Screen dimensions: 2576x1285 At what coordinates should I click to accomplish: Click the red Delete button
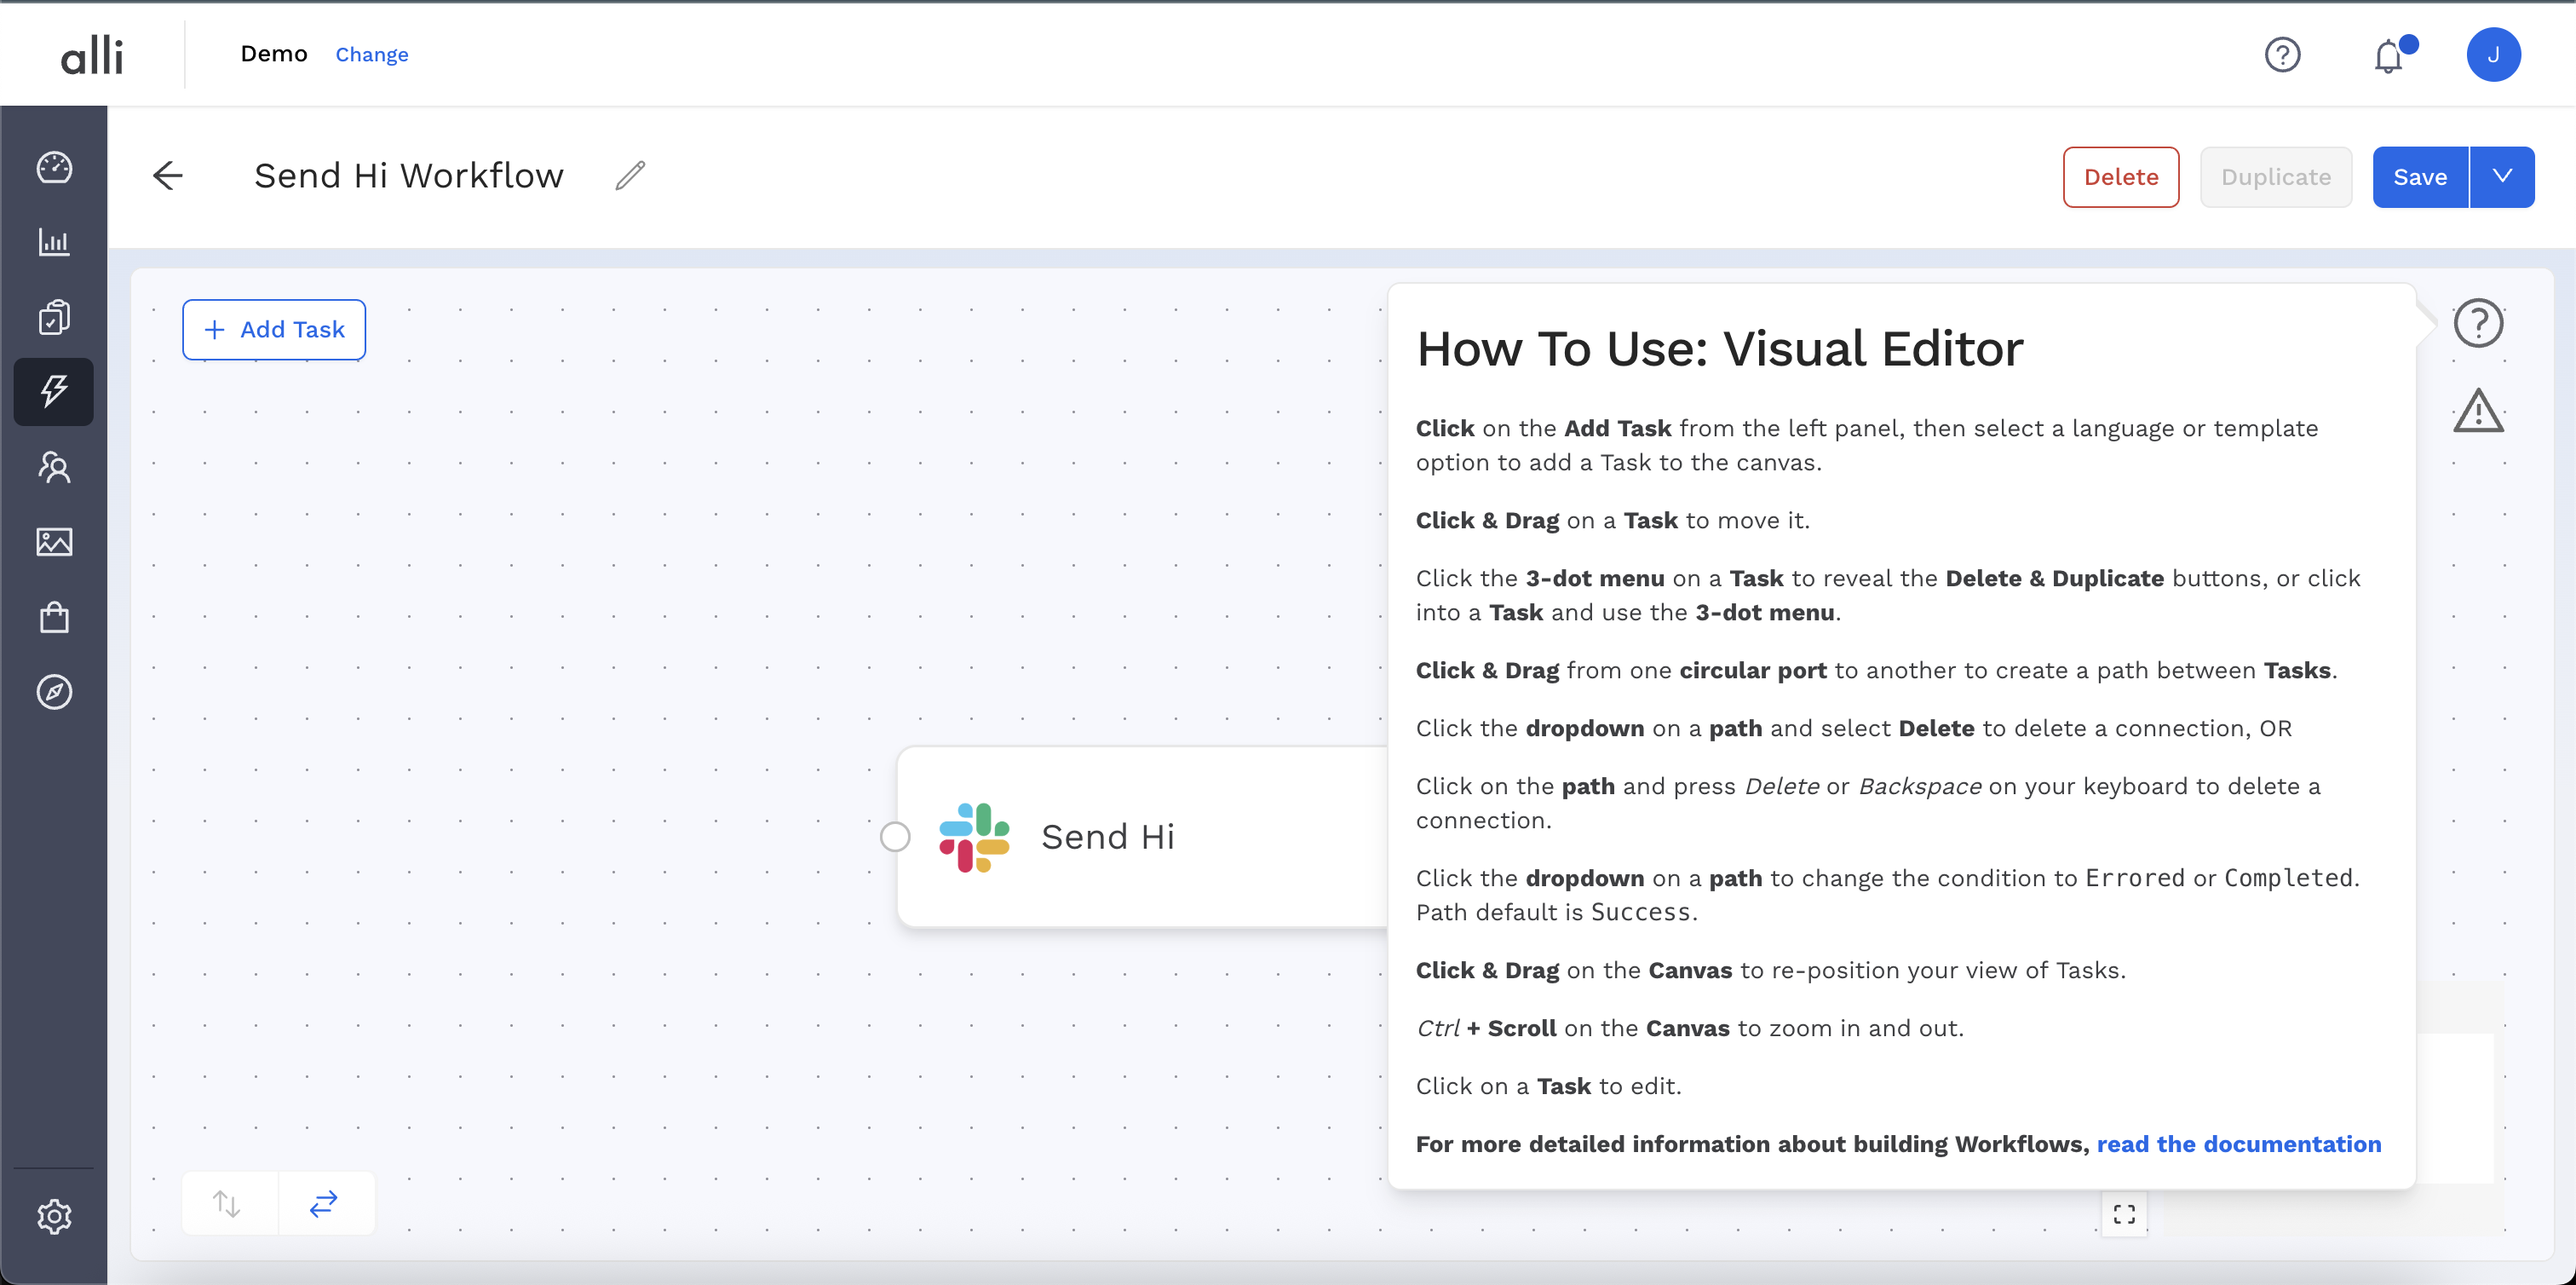point(2120,177)
